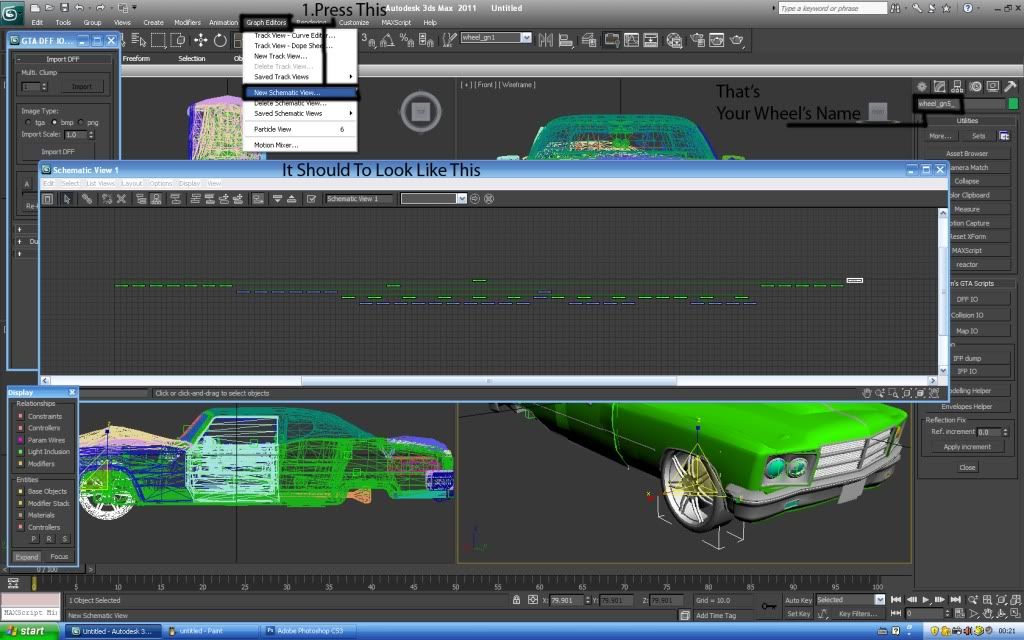The width and height of the screenshot is (1024, 640).
Task: Switch to the Motion command panel tab
Action: [975, 86]
